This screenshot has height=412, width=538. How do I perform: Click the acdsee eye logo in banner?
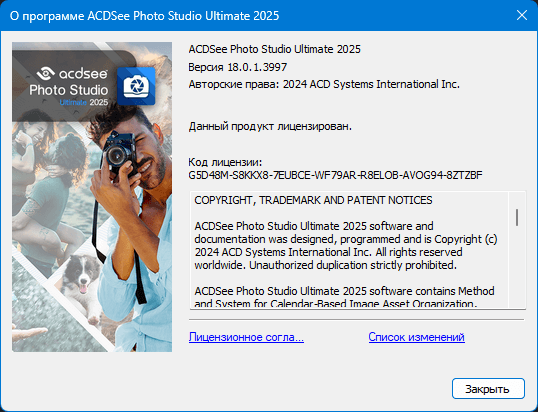[45, 73]
